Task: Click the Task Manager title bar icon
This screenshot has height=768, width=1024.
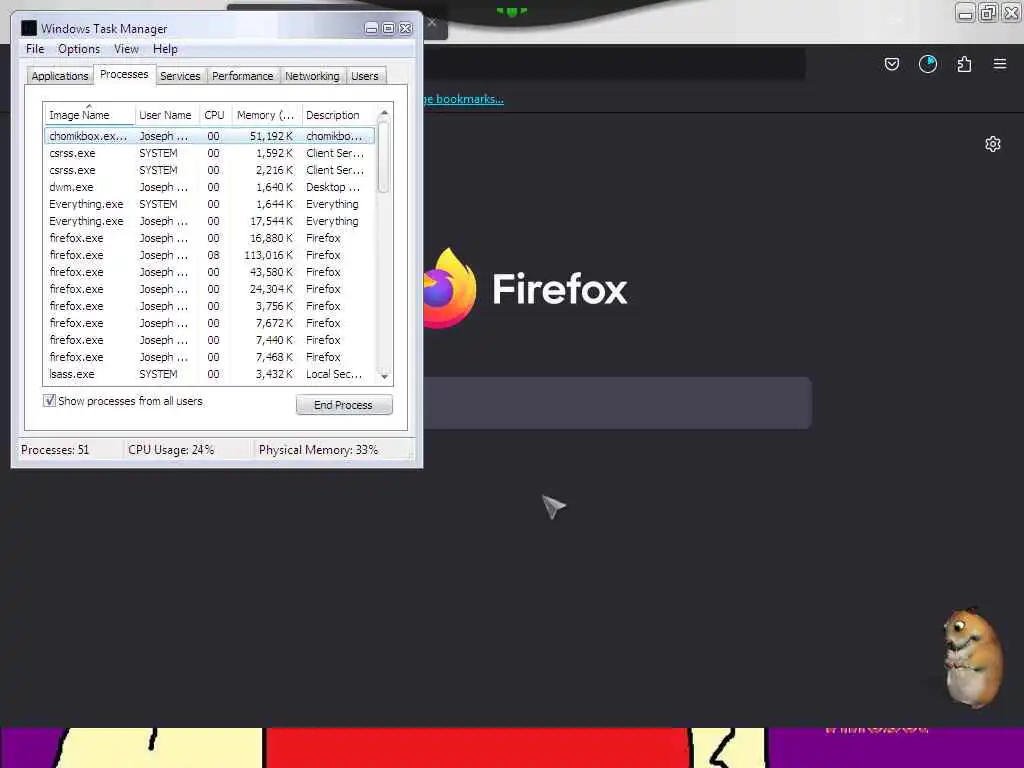Action: 29,28
